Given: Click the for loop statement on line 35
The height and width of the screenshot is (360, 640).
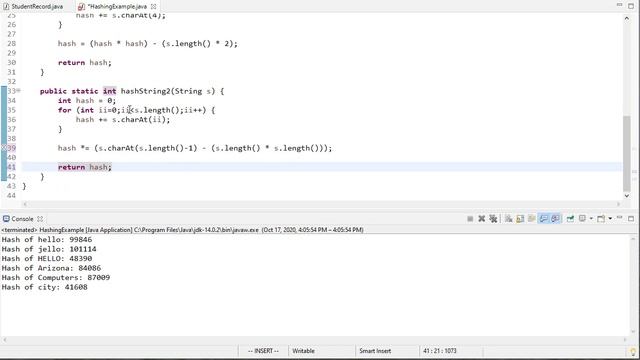Looking at the screenshot, I should pyautogui.click(x=136, y=110).
